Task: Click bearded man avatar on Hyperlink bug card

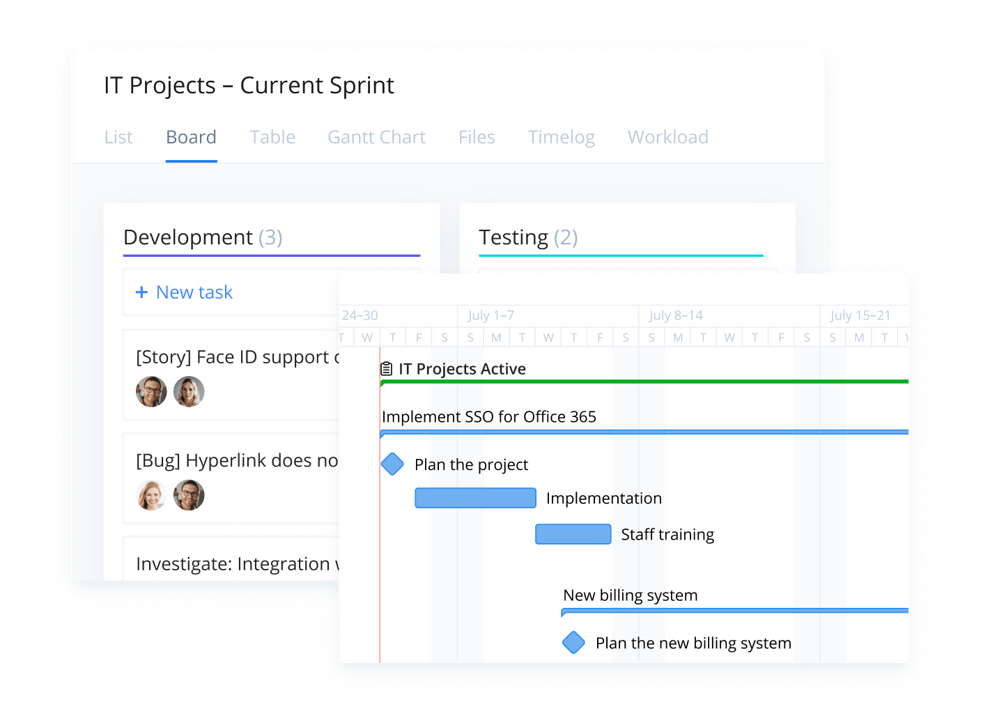Action: click(x=189, y=495)
